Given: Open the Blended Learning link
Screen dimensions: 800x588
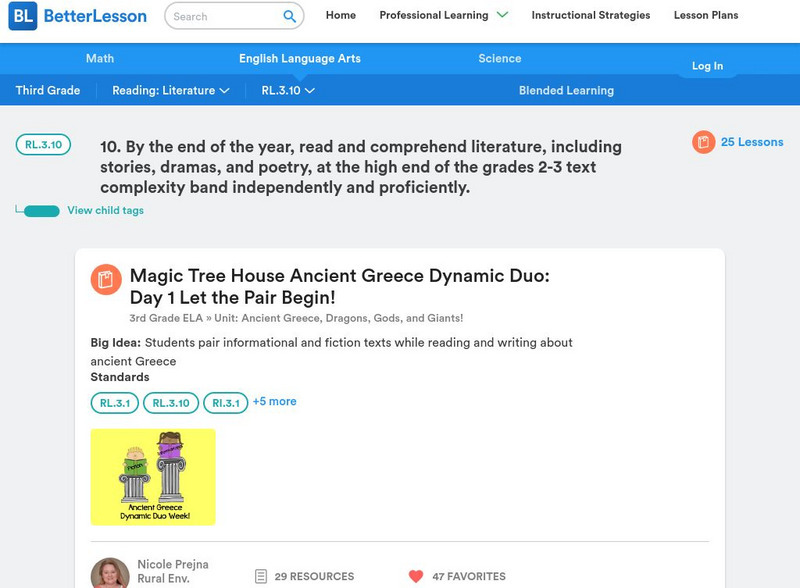Looking at the screenshot, I should [566, 90].
